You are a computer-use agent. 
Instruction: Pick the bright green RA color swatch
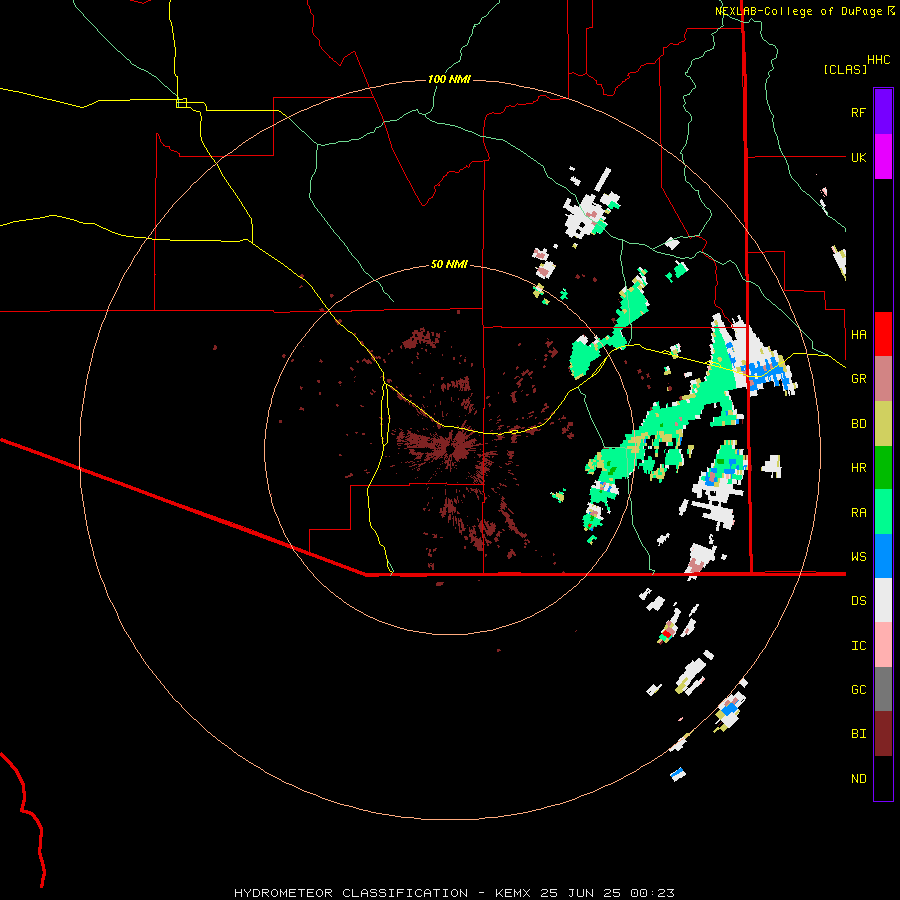(883, 512)
